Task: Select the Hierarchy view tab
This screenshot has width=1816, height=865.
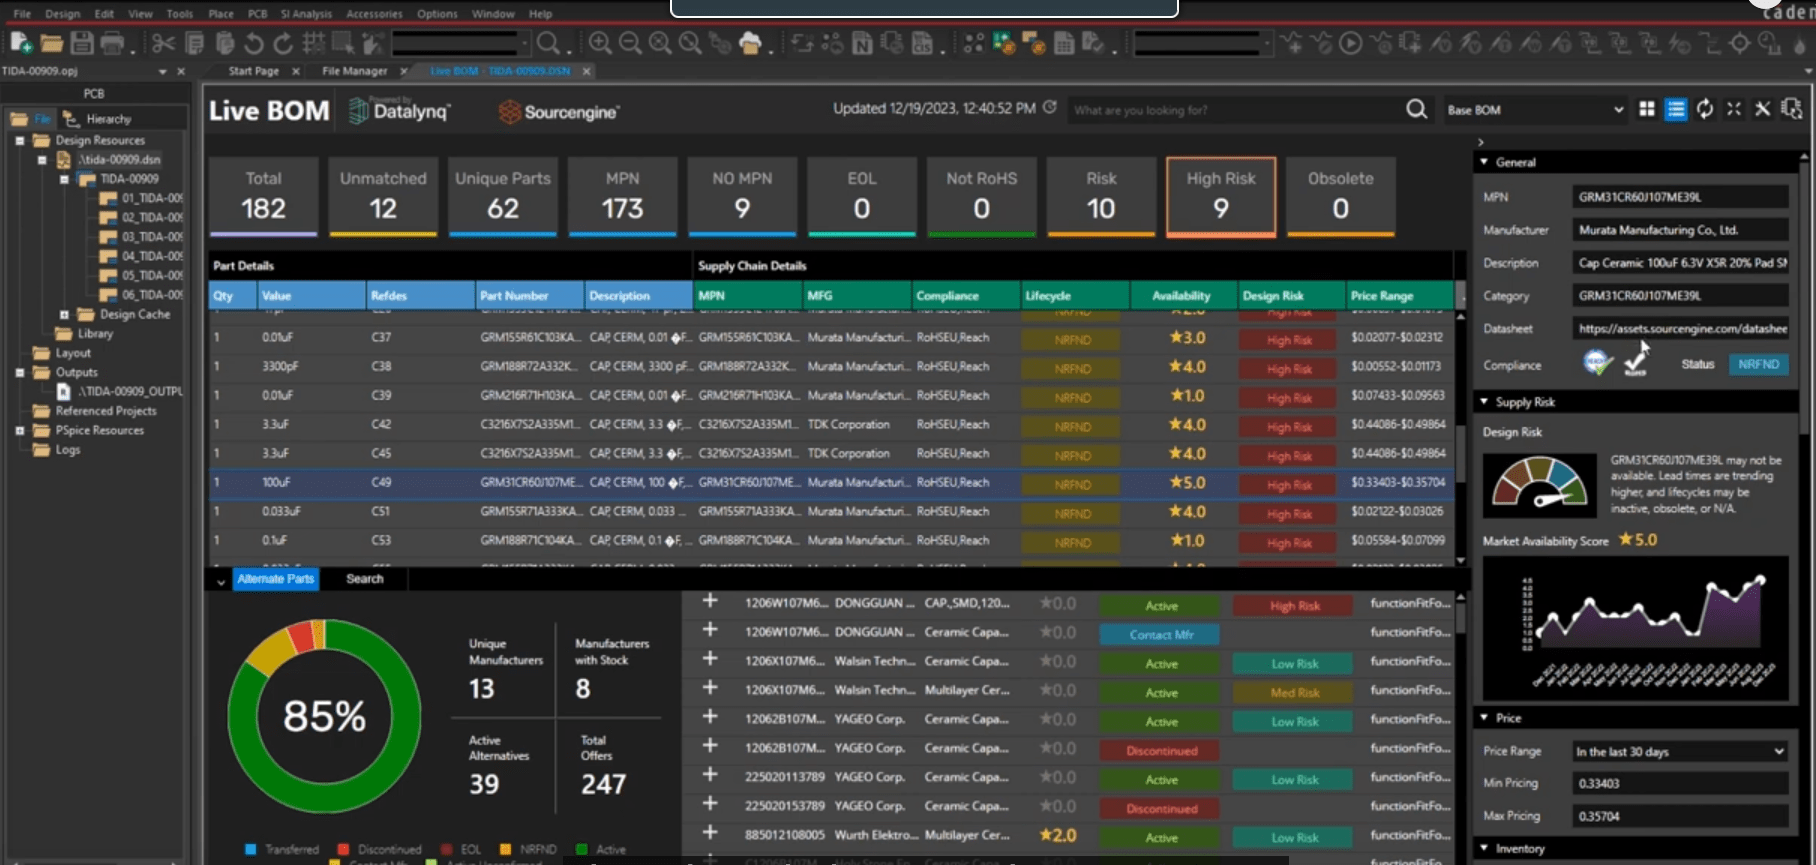Action: click(x=97, y=119)
